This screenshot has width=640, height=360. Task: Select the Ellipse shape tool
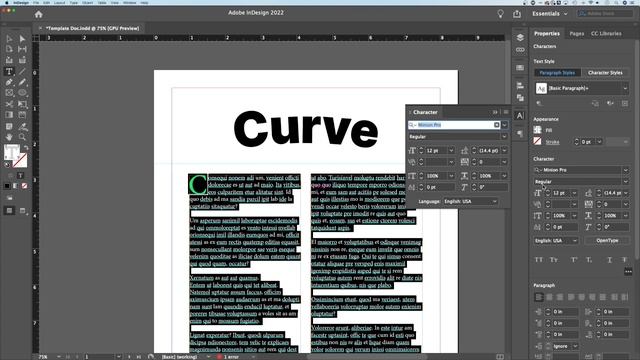[x=22, y=93]
